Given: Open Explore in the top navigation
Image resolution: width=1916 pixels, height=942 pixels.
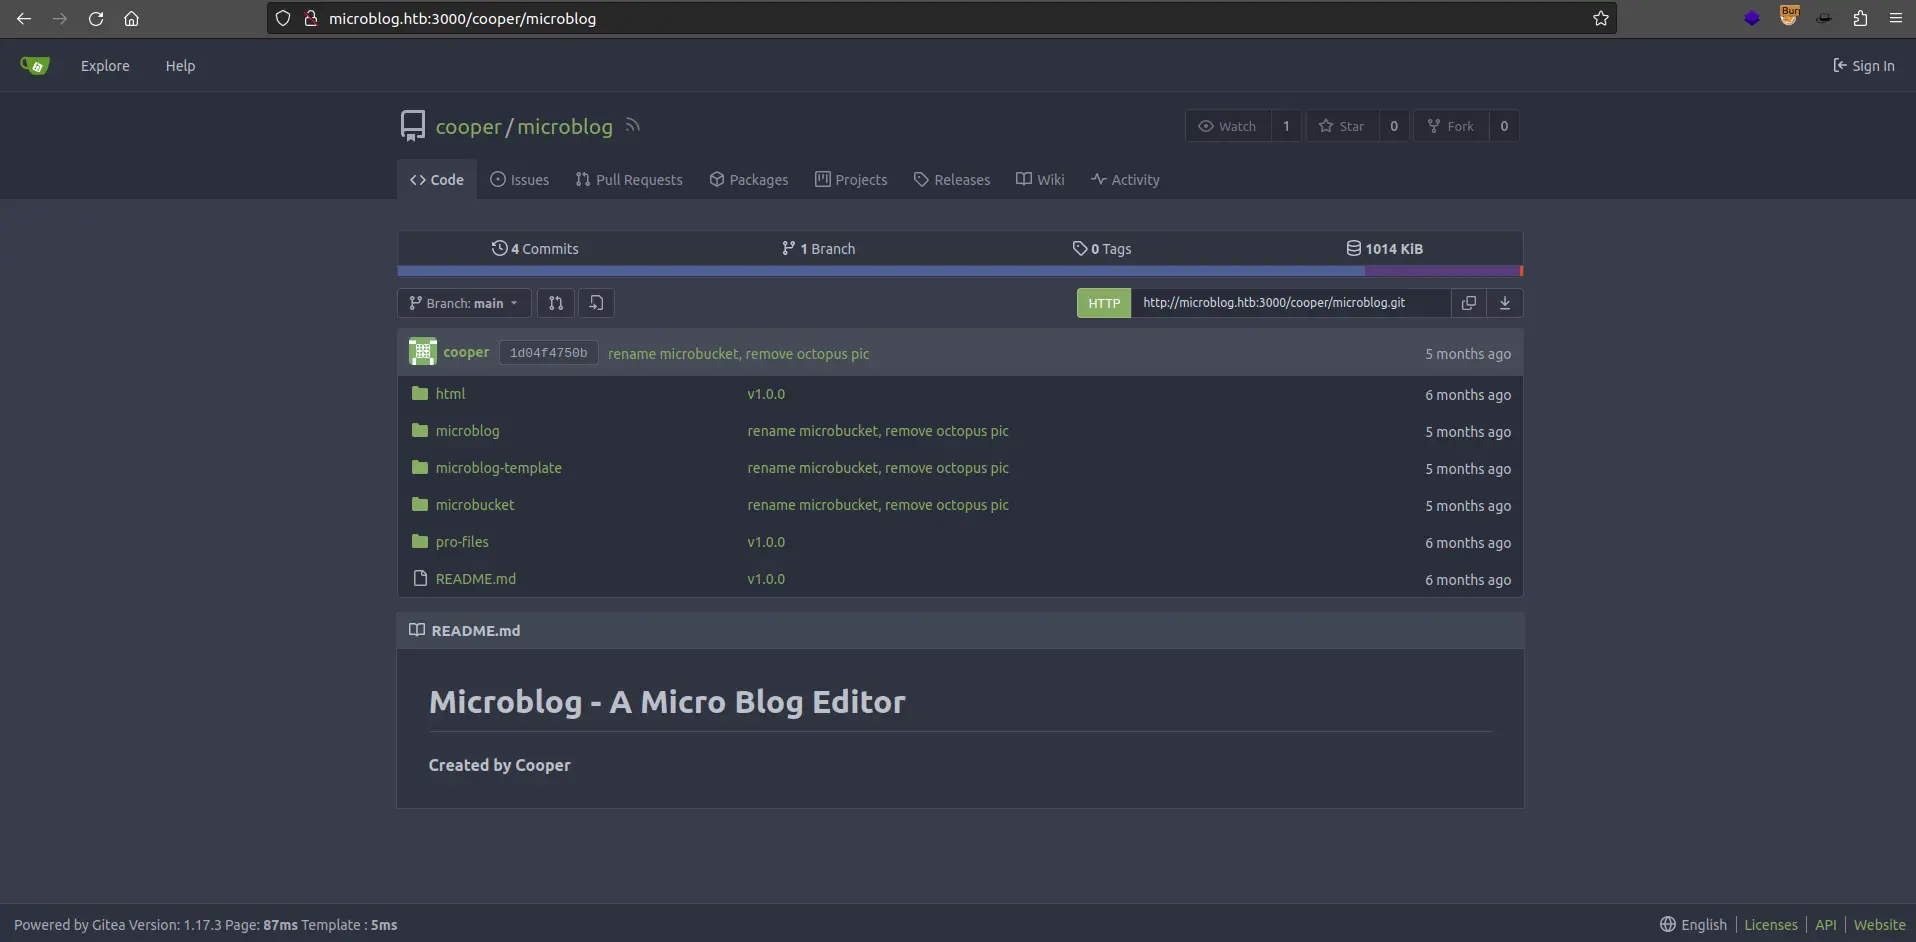Looking at the screenshot, I should coord(105,66).
